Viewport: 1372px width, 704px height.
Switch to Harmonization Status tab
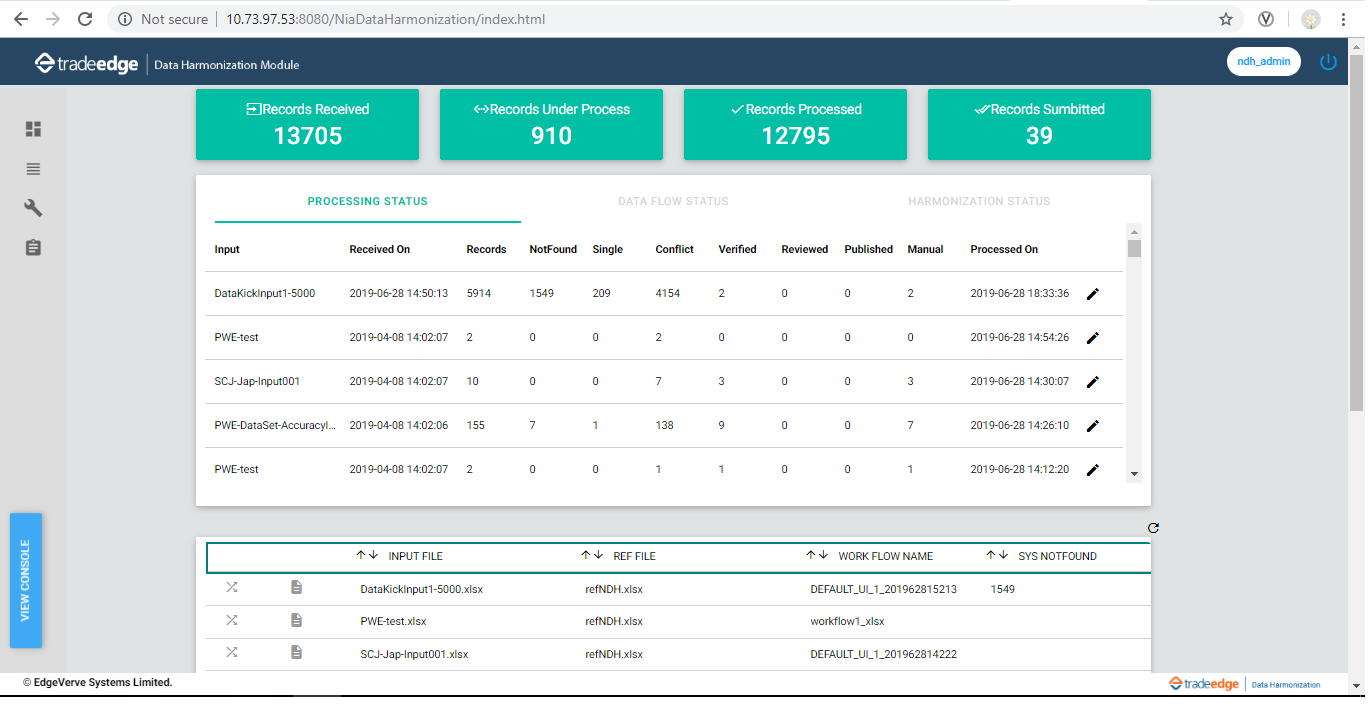point(978,202)
